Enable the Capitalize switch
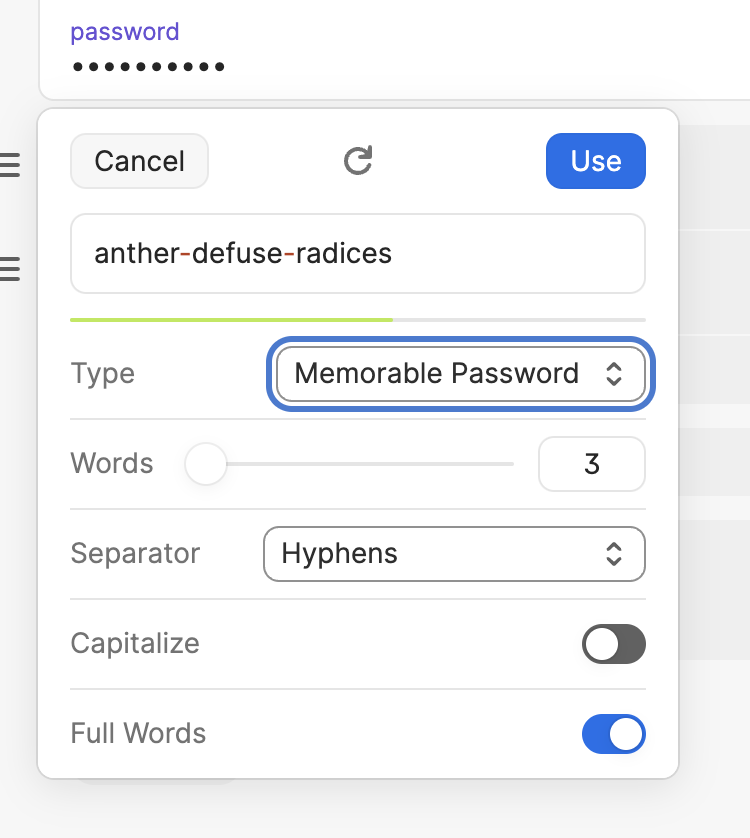This screenshot has height=838, width=750. [x=613, y=644]
